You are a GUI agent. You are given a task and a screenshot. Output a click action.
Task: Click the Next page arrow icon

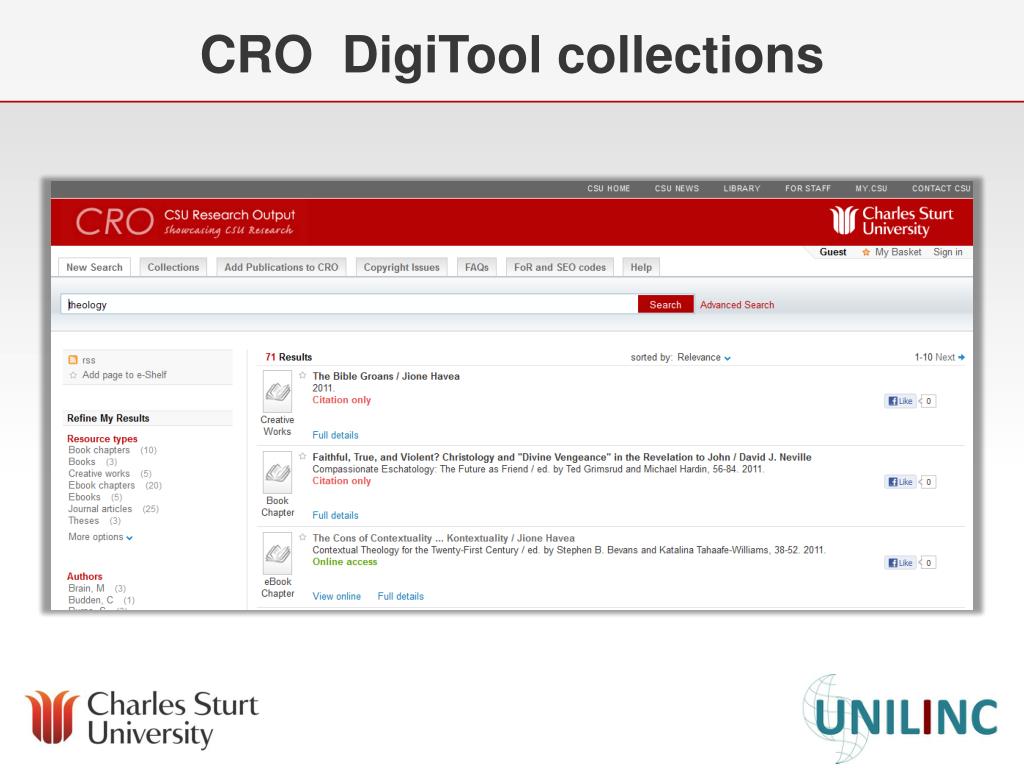(x=961, y=357)
